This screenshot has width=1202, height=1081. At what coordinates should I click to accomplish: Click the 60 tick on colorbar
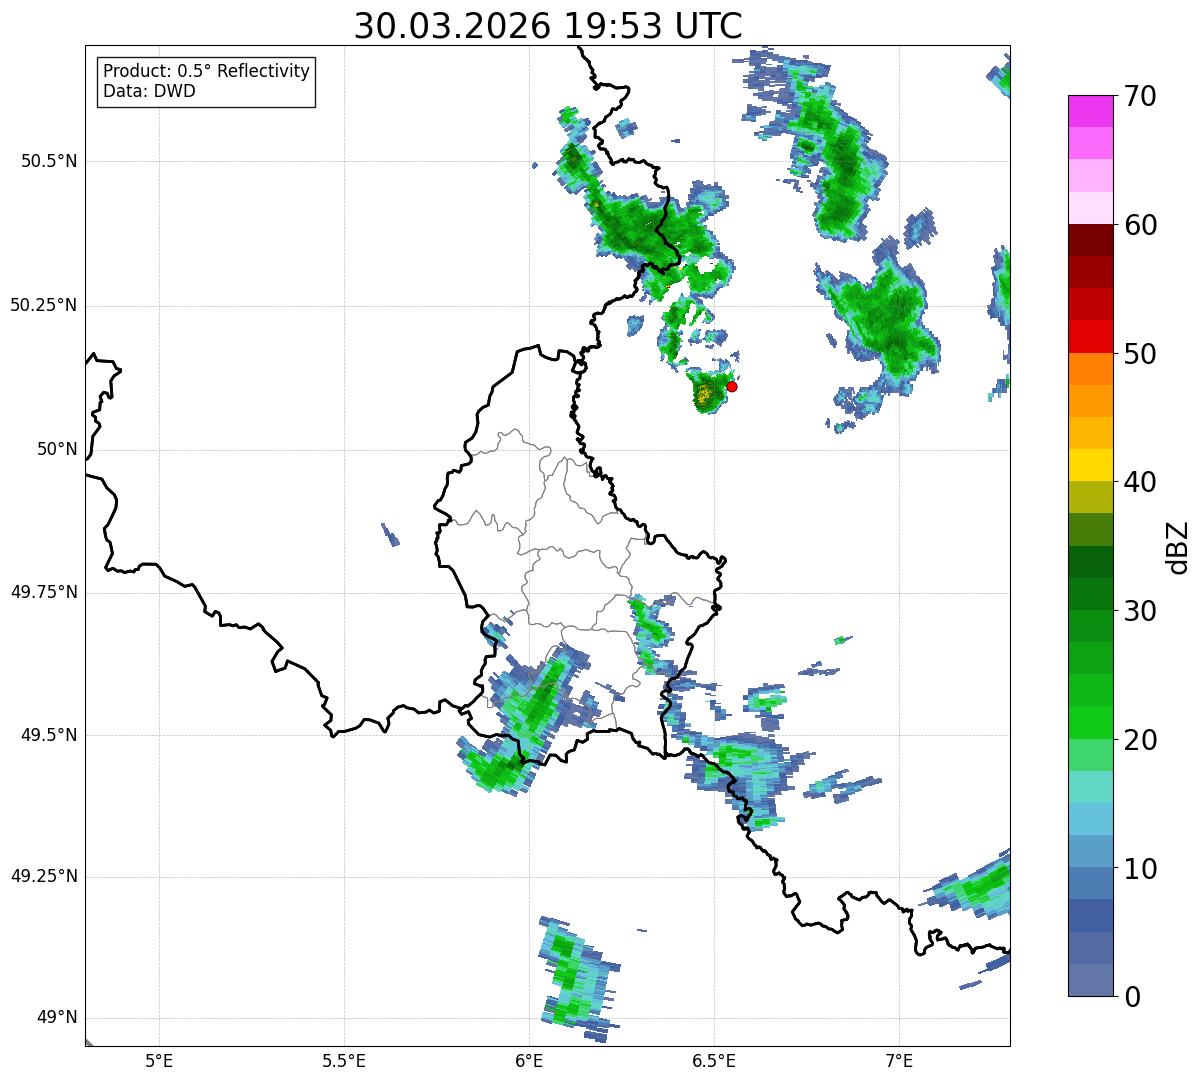click(x=1140, y=225)
